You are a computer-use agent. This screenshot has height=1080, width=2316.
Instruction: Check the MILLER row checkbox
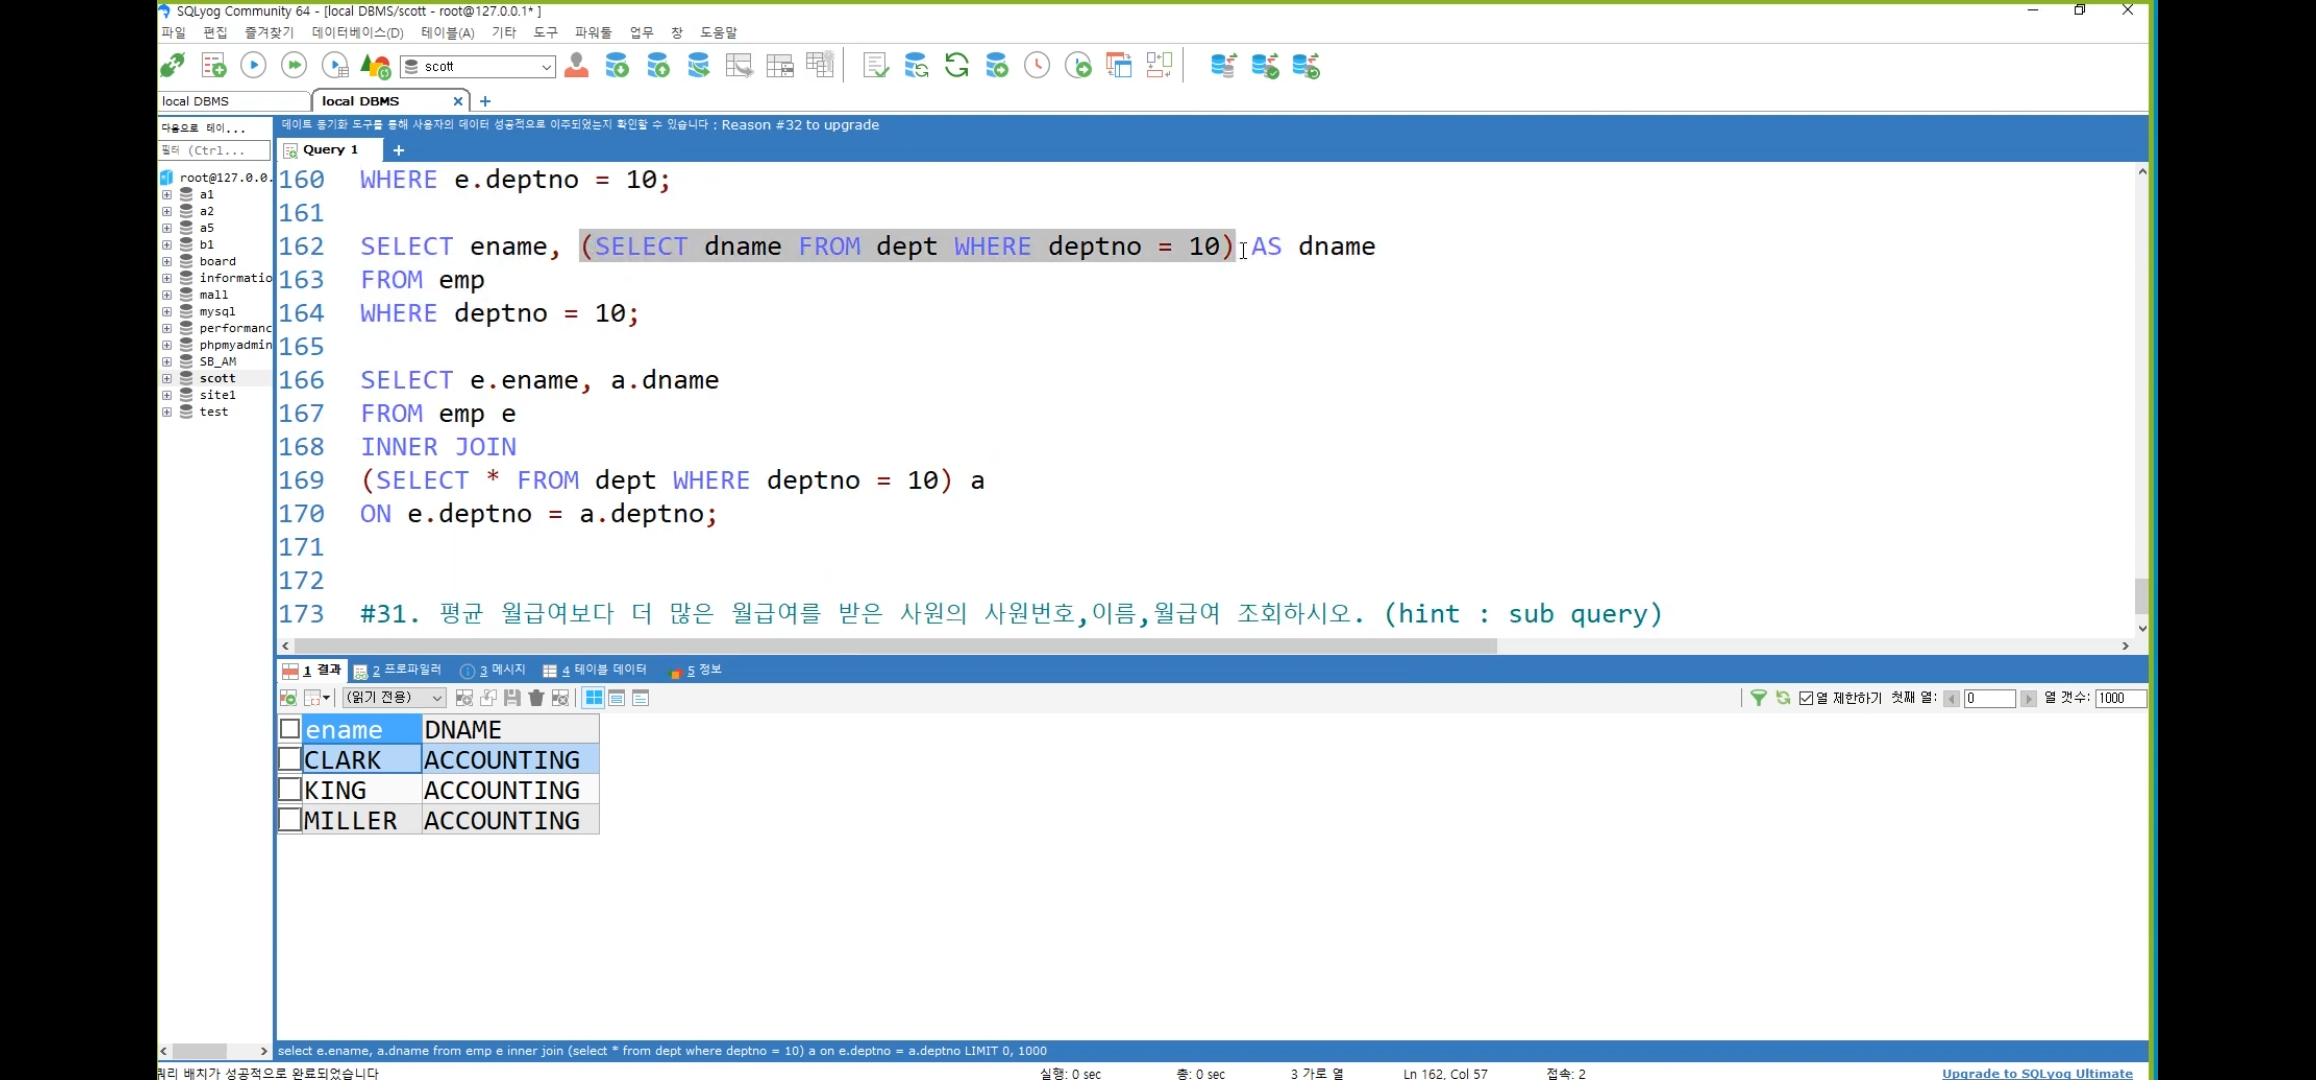pos(290,820)
